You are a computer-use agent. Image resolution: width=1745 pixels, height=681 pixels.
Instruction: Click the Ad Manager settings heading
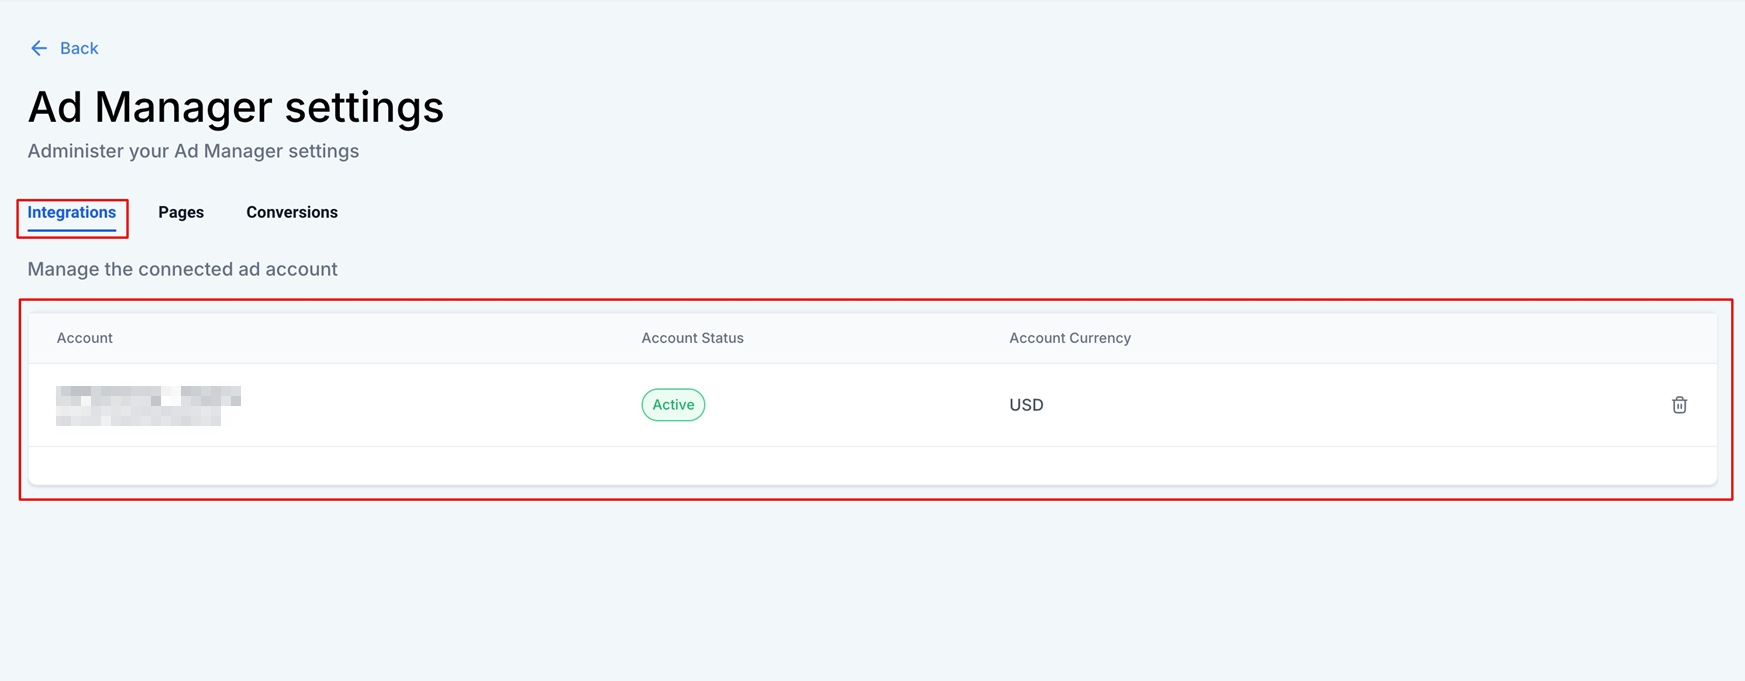[236, 107]
